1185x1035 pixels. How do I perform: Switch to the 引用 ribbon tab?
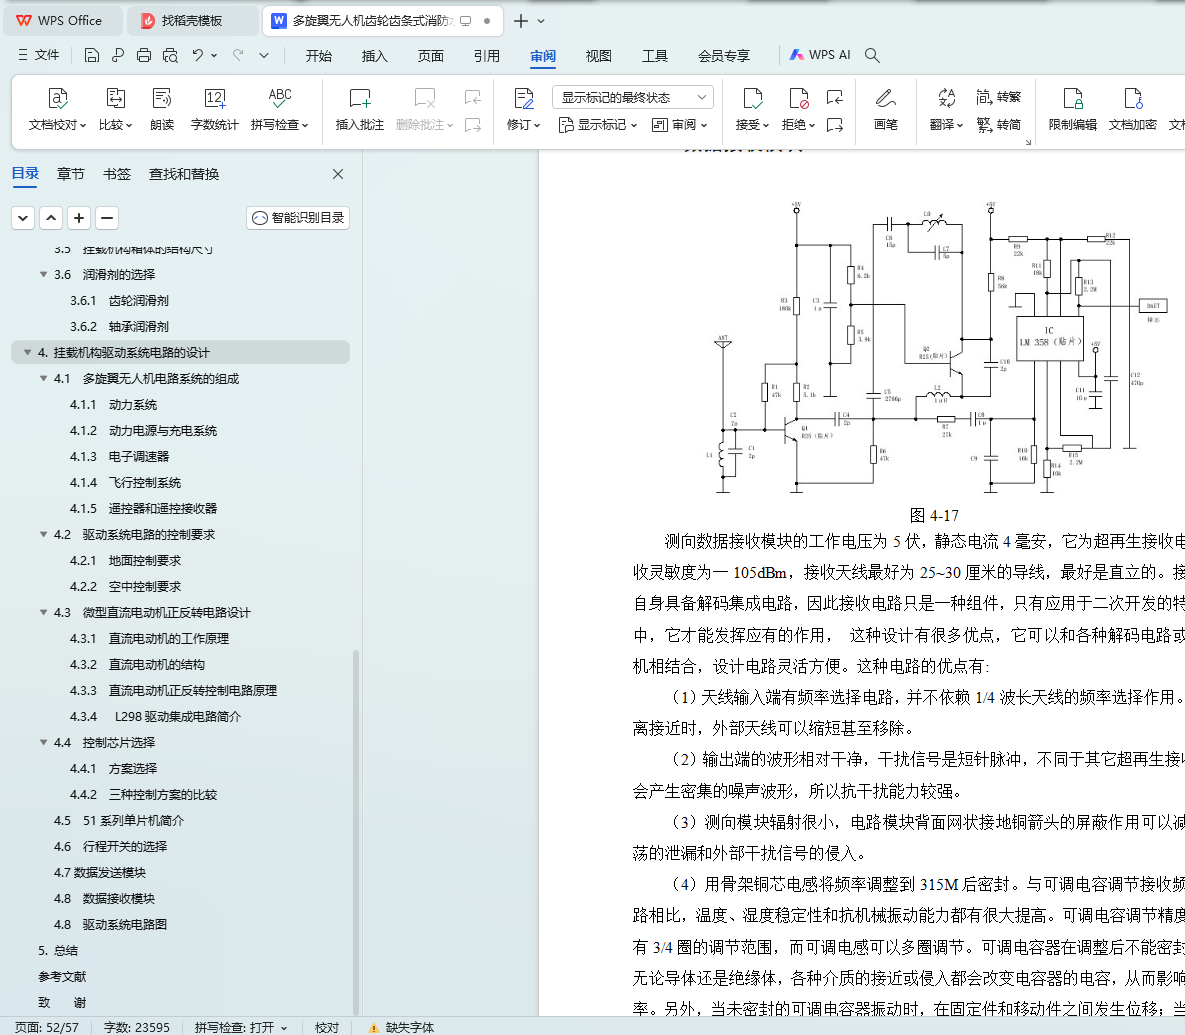coord(487,55)
